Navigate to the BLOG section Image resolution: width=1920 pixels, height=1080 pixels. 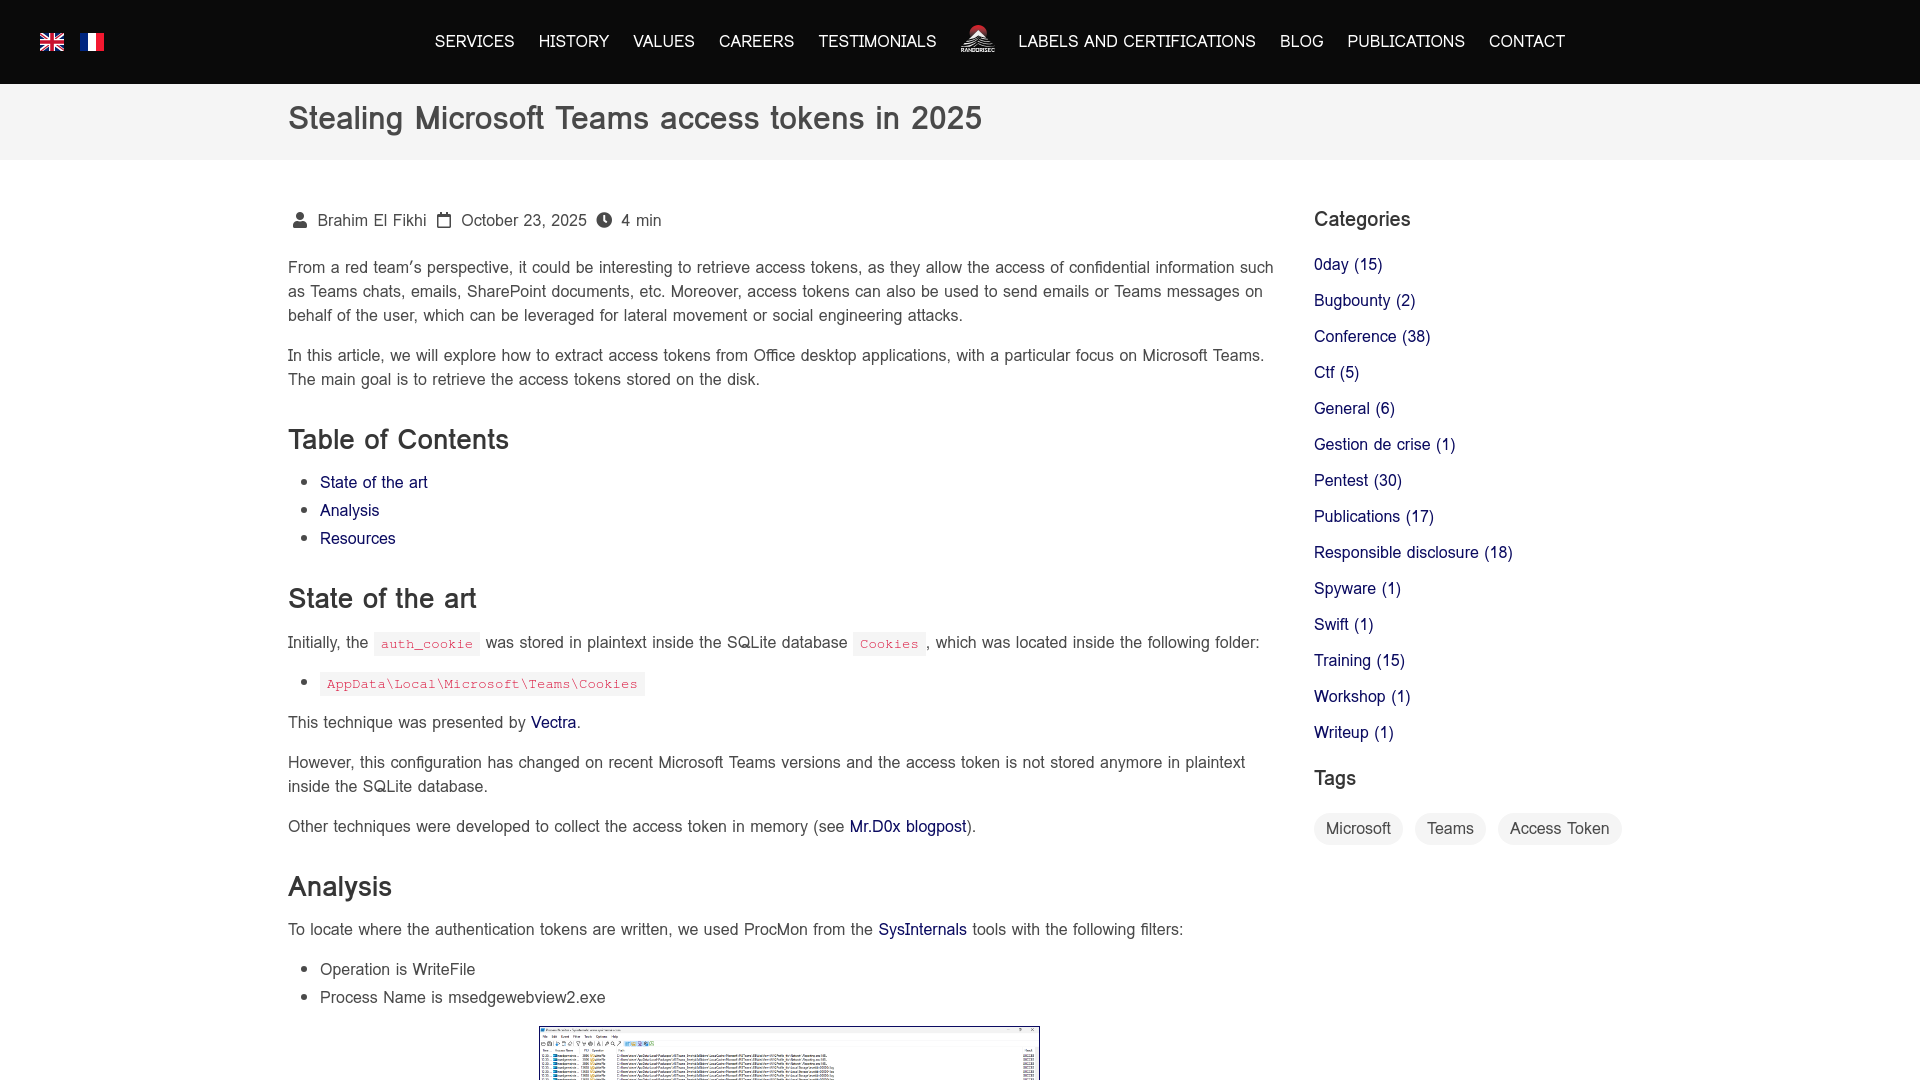point(1301,41)
